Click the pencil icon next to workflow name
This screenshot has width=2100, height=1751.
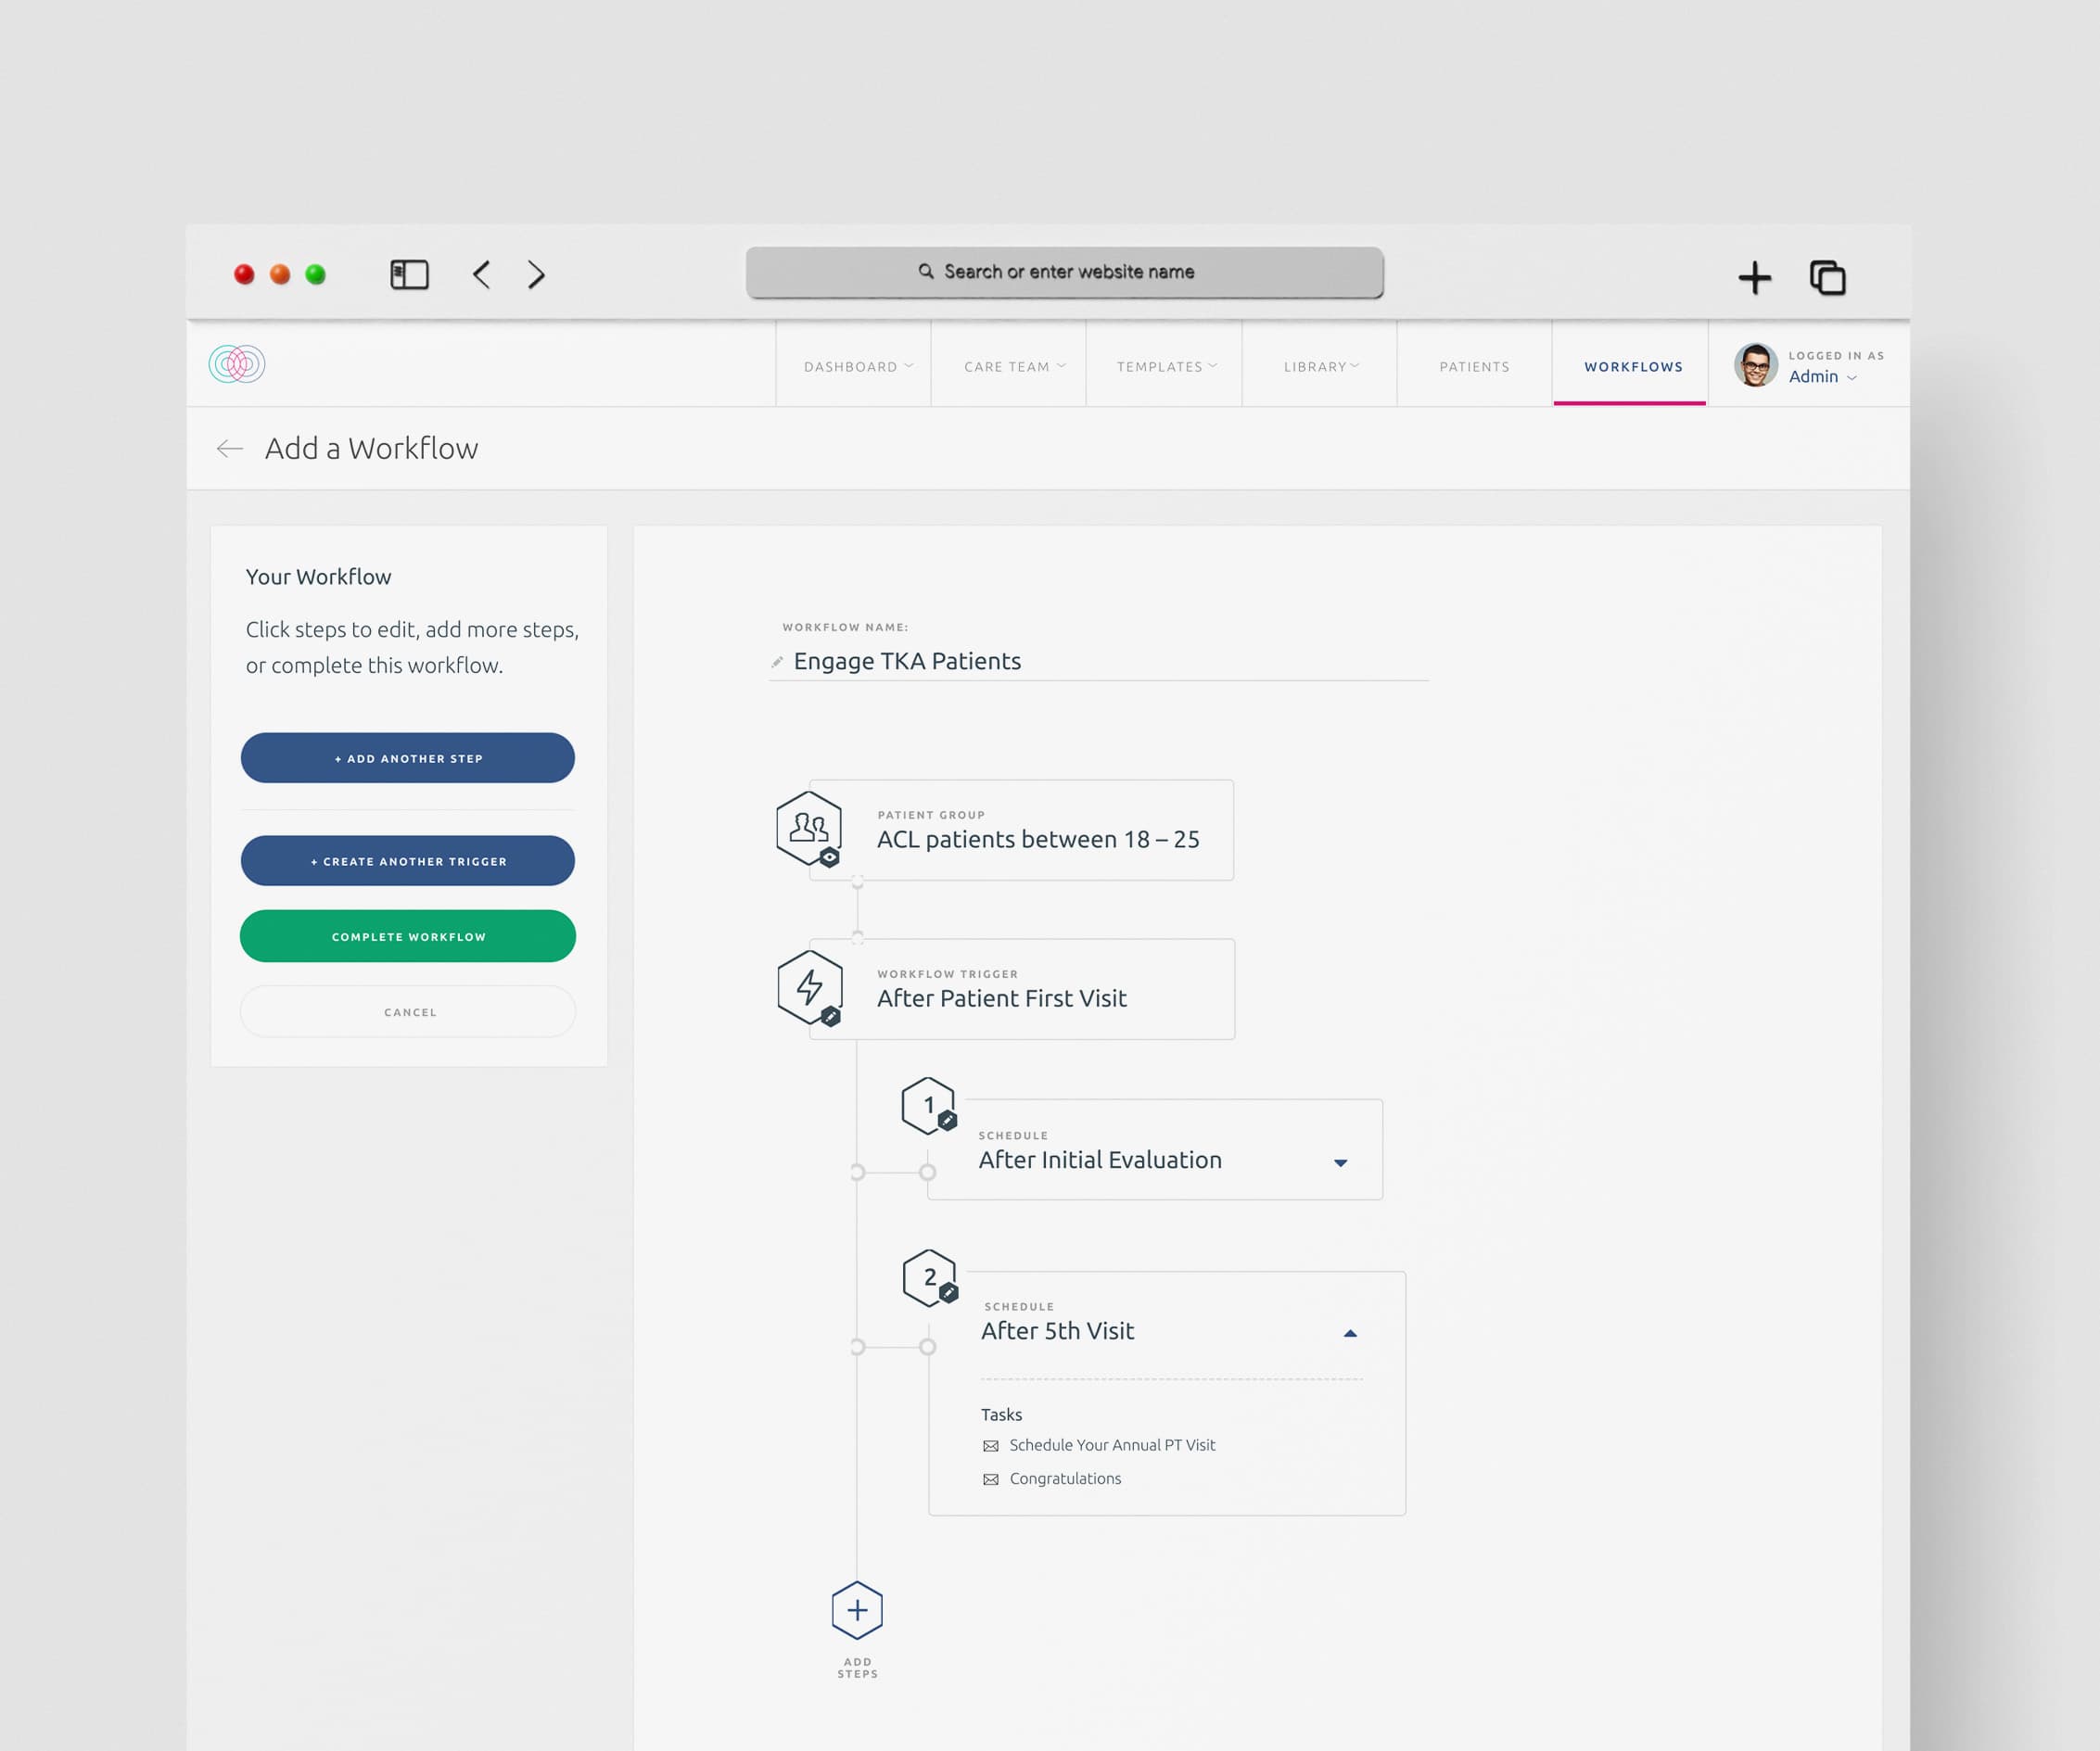pyautogui.click(x=777, y=662)
